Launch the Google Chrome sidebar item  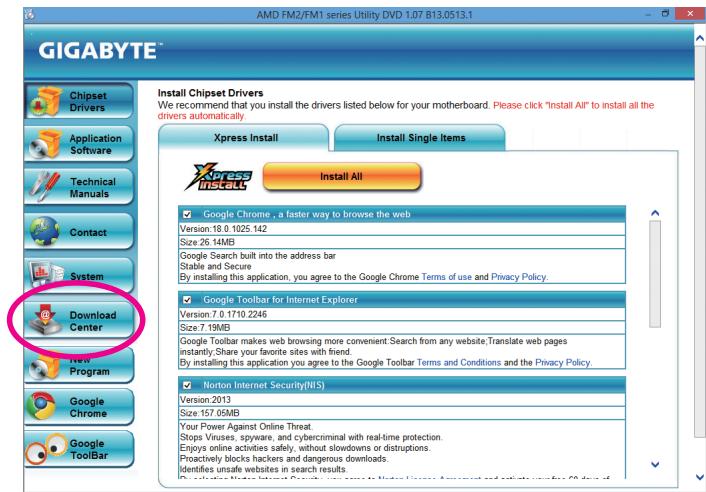pyautogui.click(x=79, y=407)
